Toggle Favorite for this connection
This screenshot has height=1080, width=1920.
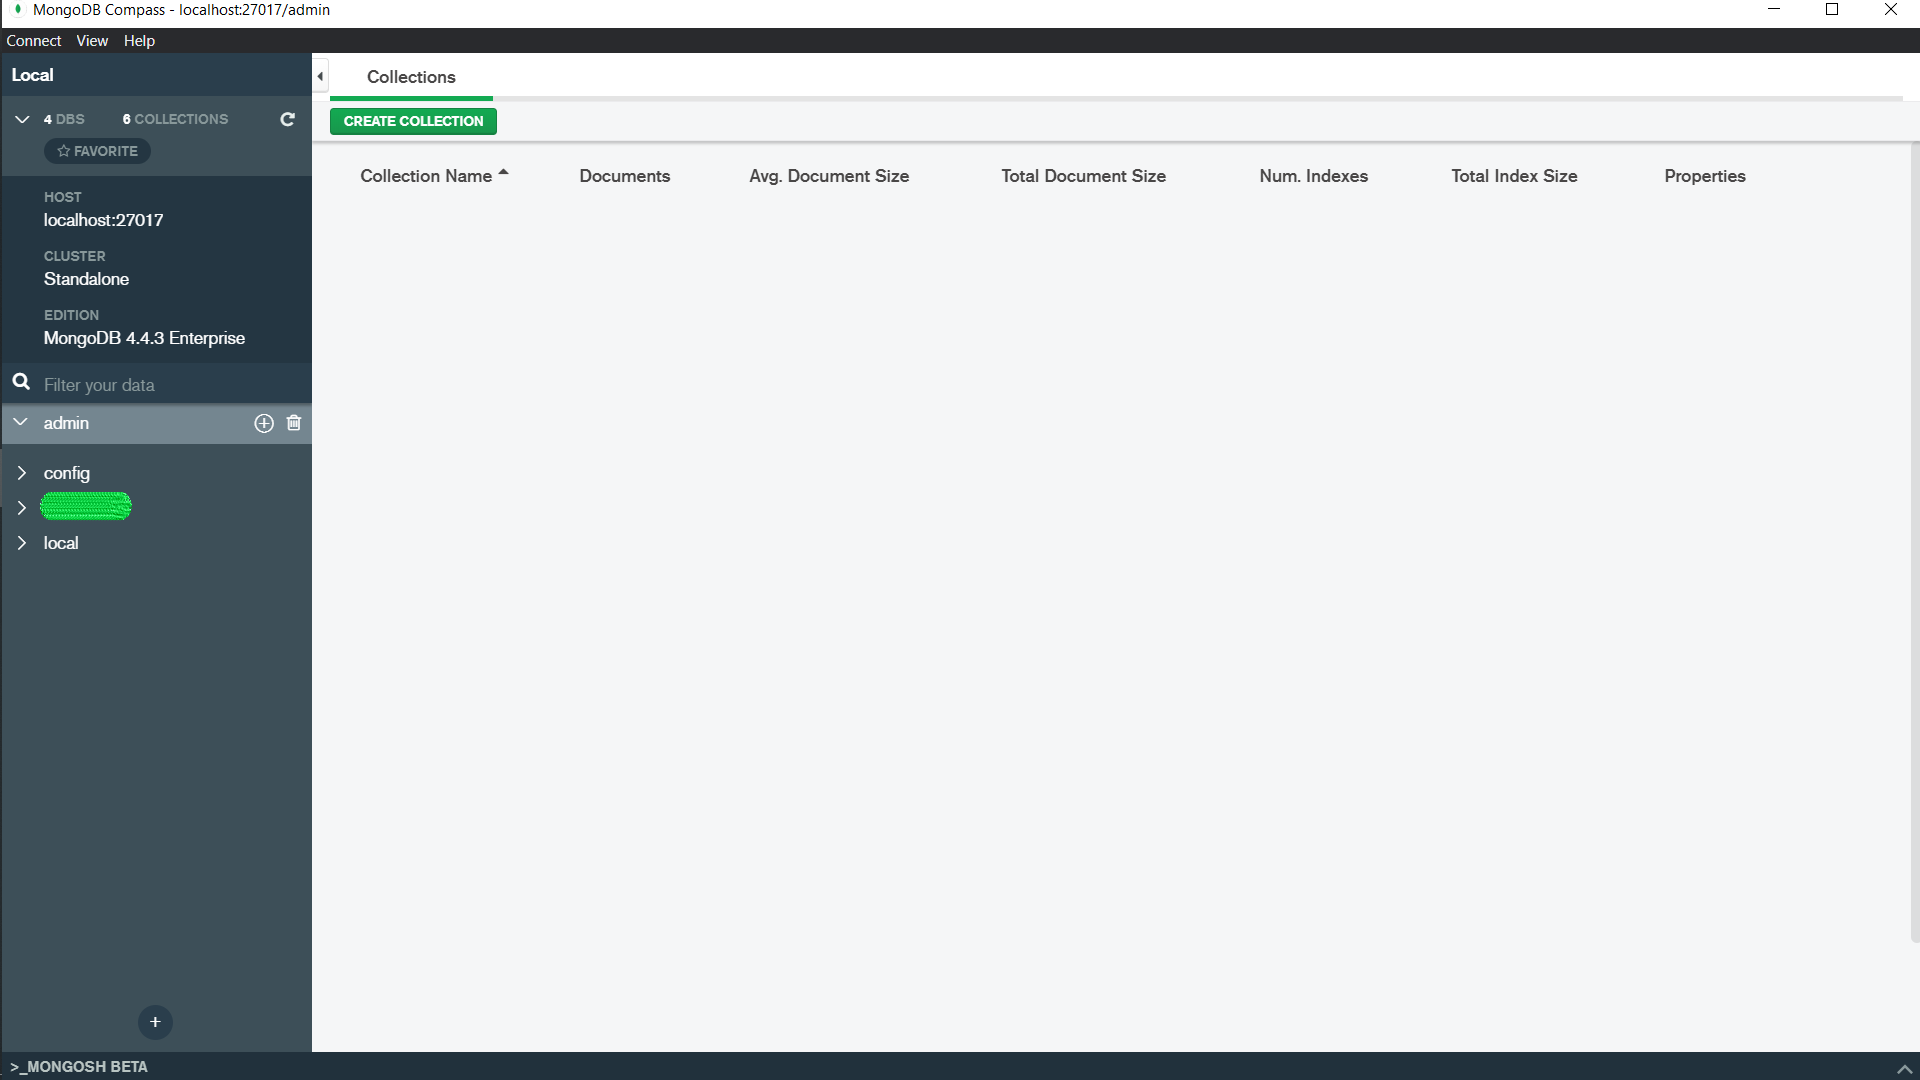point(96,151)
